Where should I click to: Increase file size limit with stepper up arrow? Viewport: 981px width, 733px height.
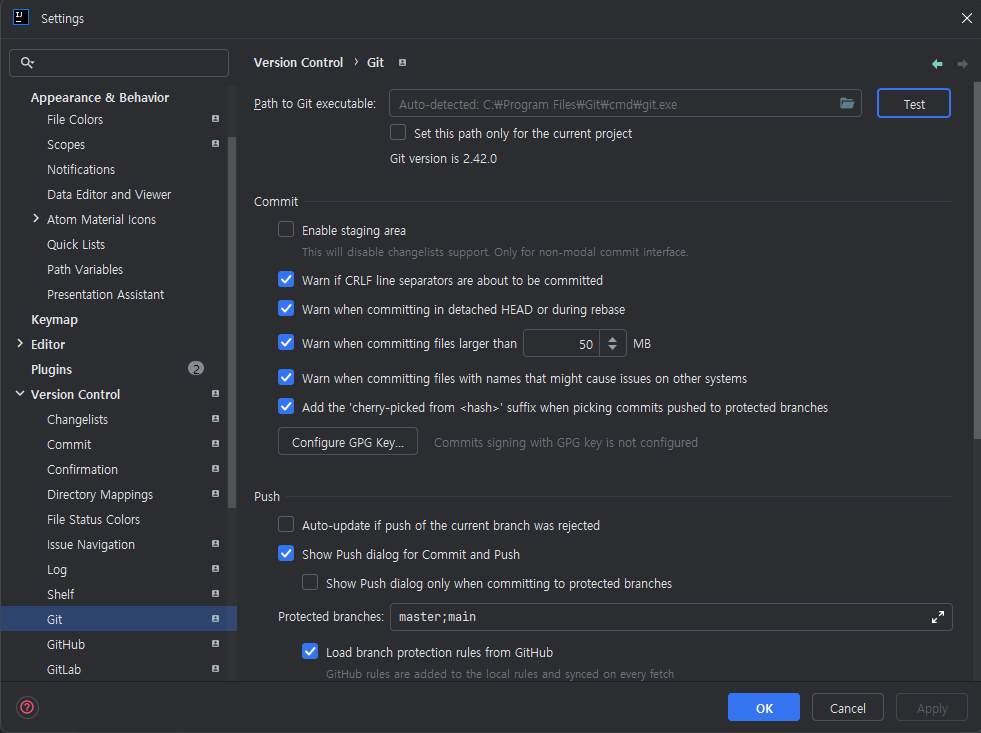612,338
